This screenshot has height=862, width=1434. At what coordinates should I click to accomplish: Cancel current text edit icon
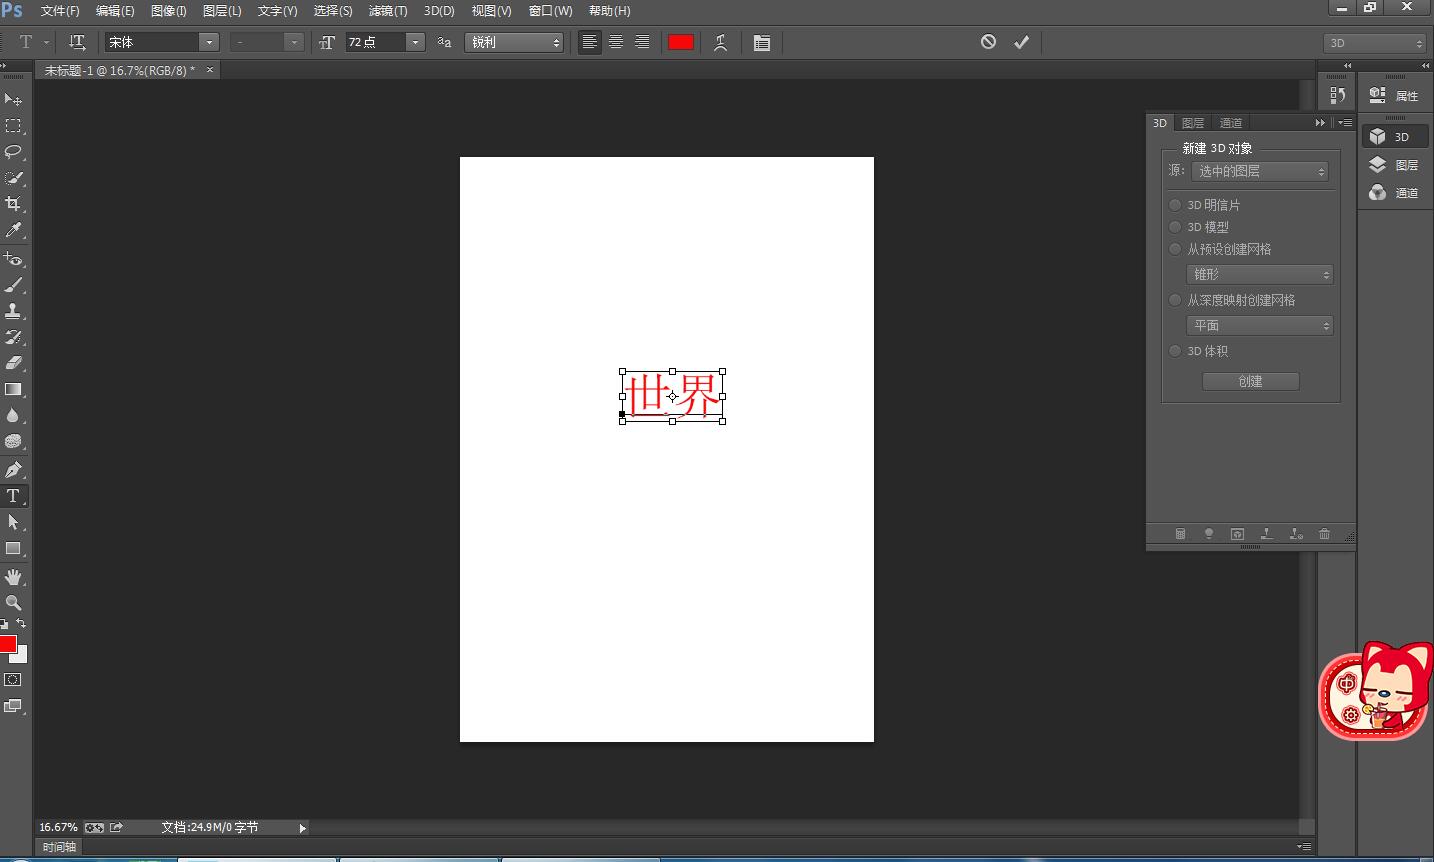point(988,42)
